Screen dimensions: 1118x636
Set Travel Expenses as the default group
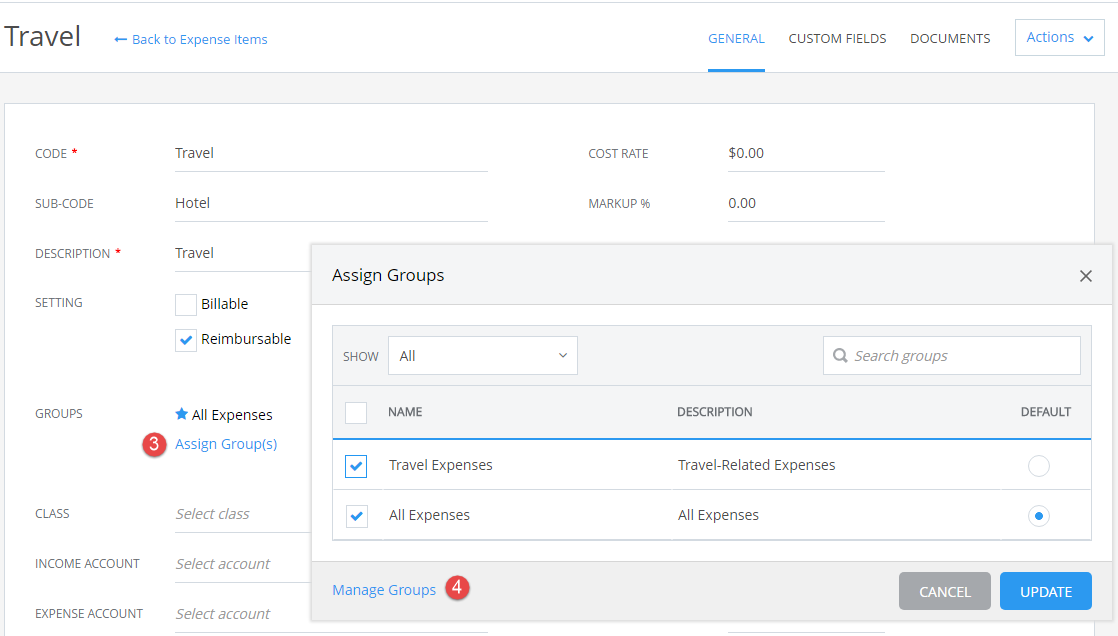1038,465
